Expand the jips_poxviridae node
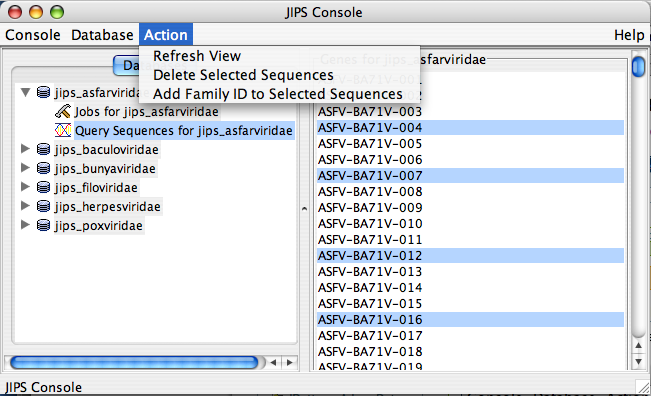 [25, 225]
